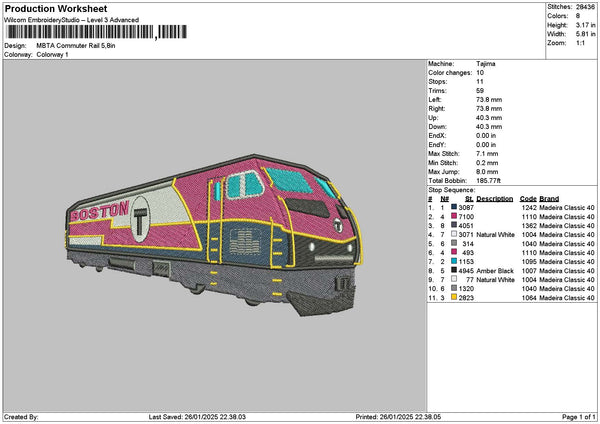Click the Colors value 8
600x424 pixels.
[578, 16]
